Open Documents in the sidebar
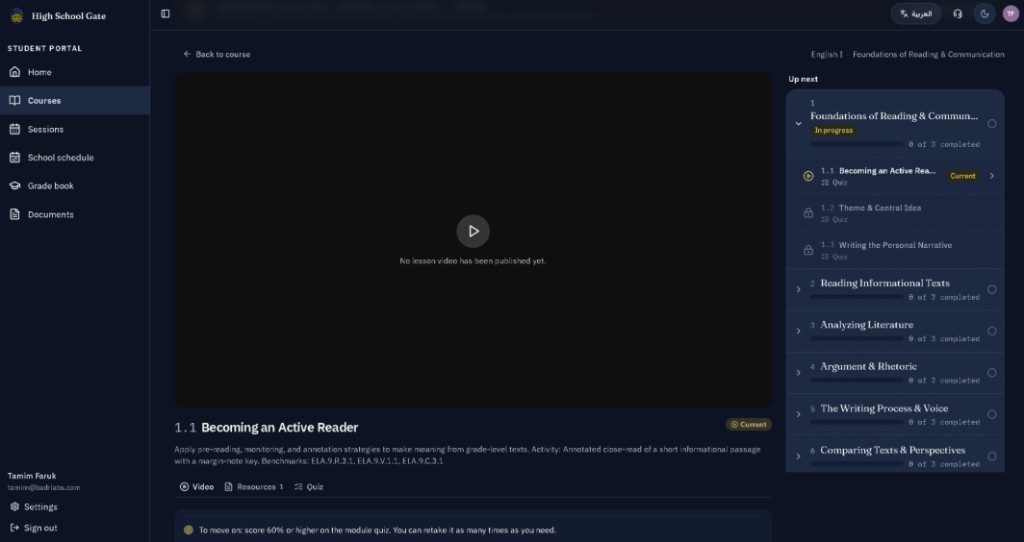 tap(74, 214)
